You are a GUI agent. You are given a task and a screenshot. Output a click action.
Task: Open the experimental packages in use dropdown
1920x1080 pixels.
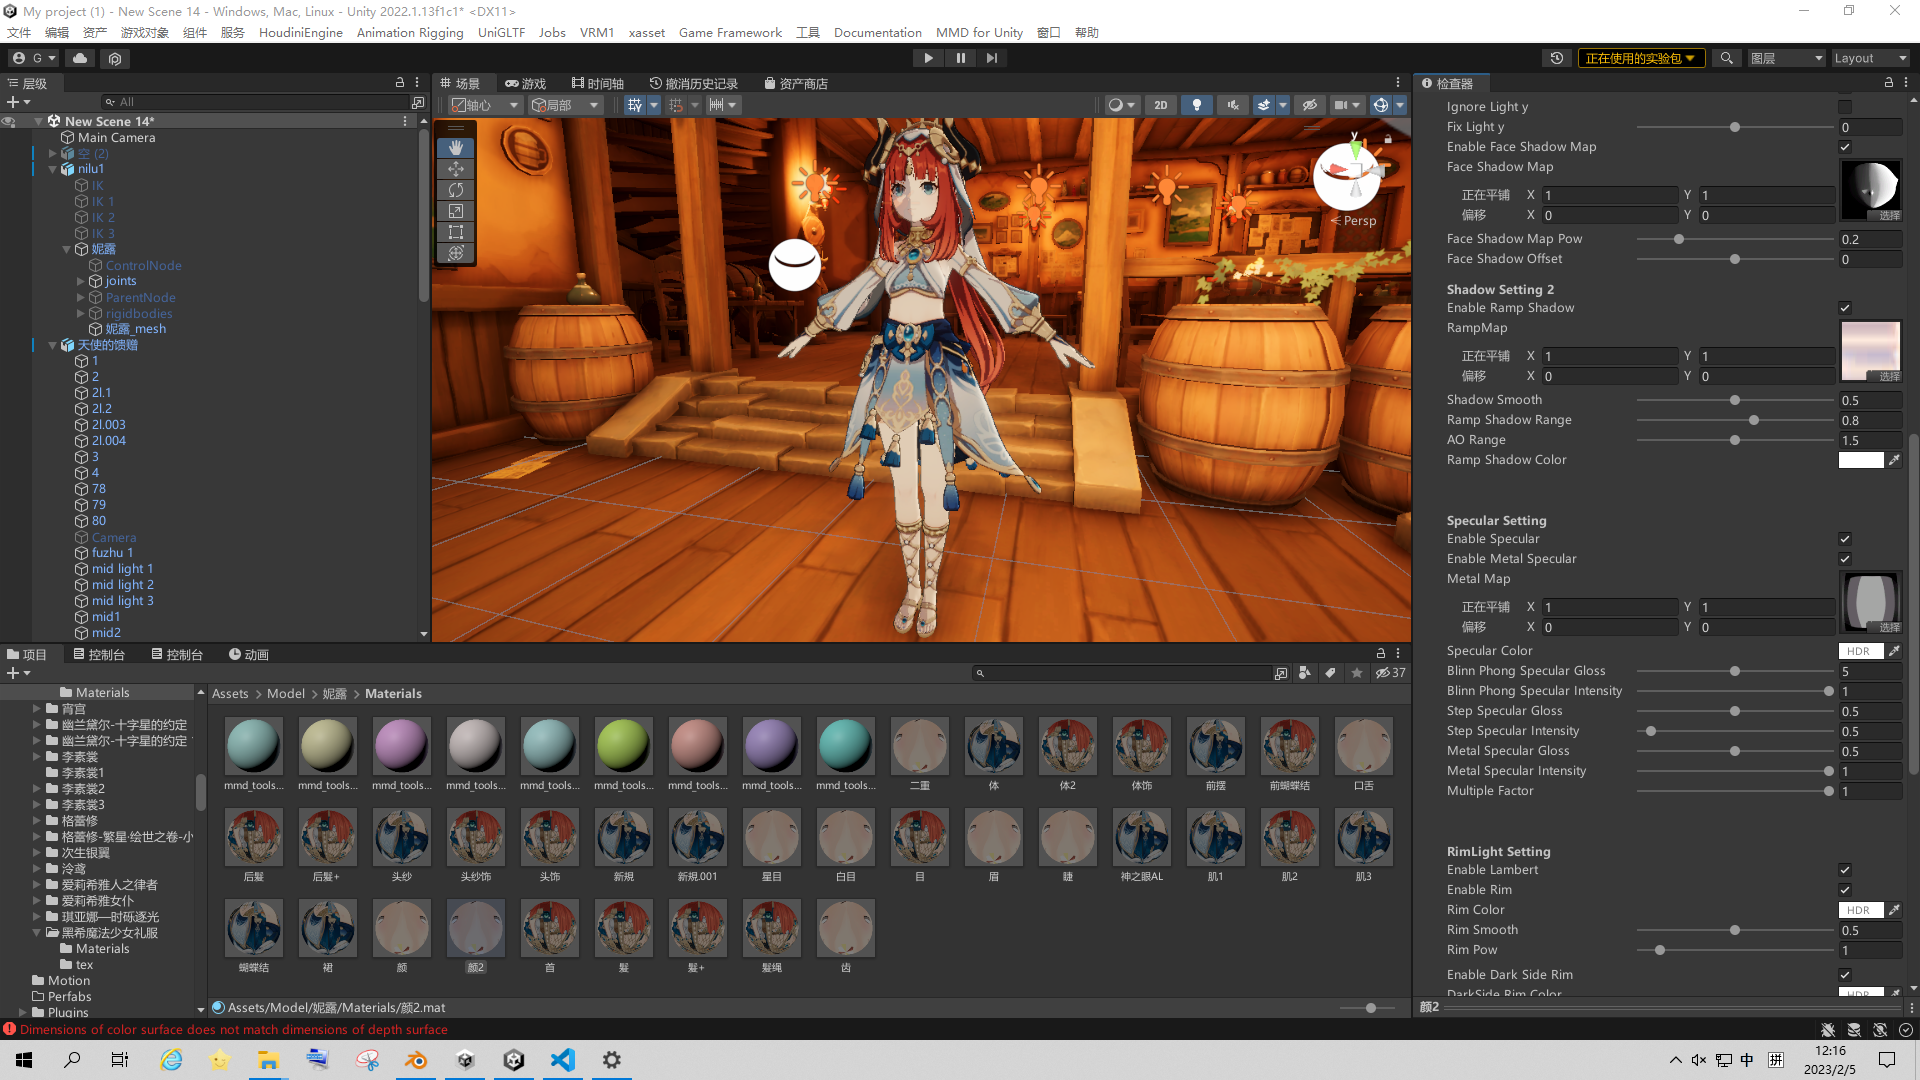tap(1640, 58)
